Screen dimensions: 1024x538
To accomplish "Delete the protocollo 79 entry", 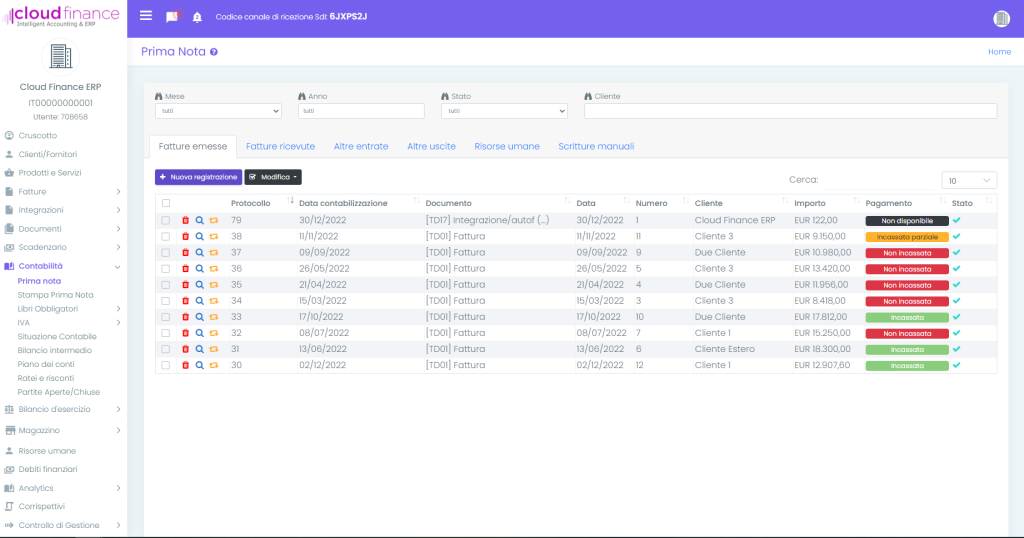I will tap(185, 221).
